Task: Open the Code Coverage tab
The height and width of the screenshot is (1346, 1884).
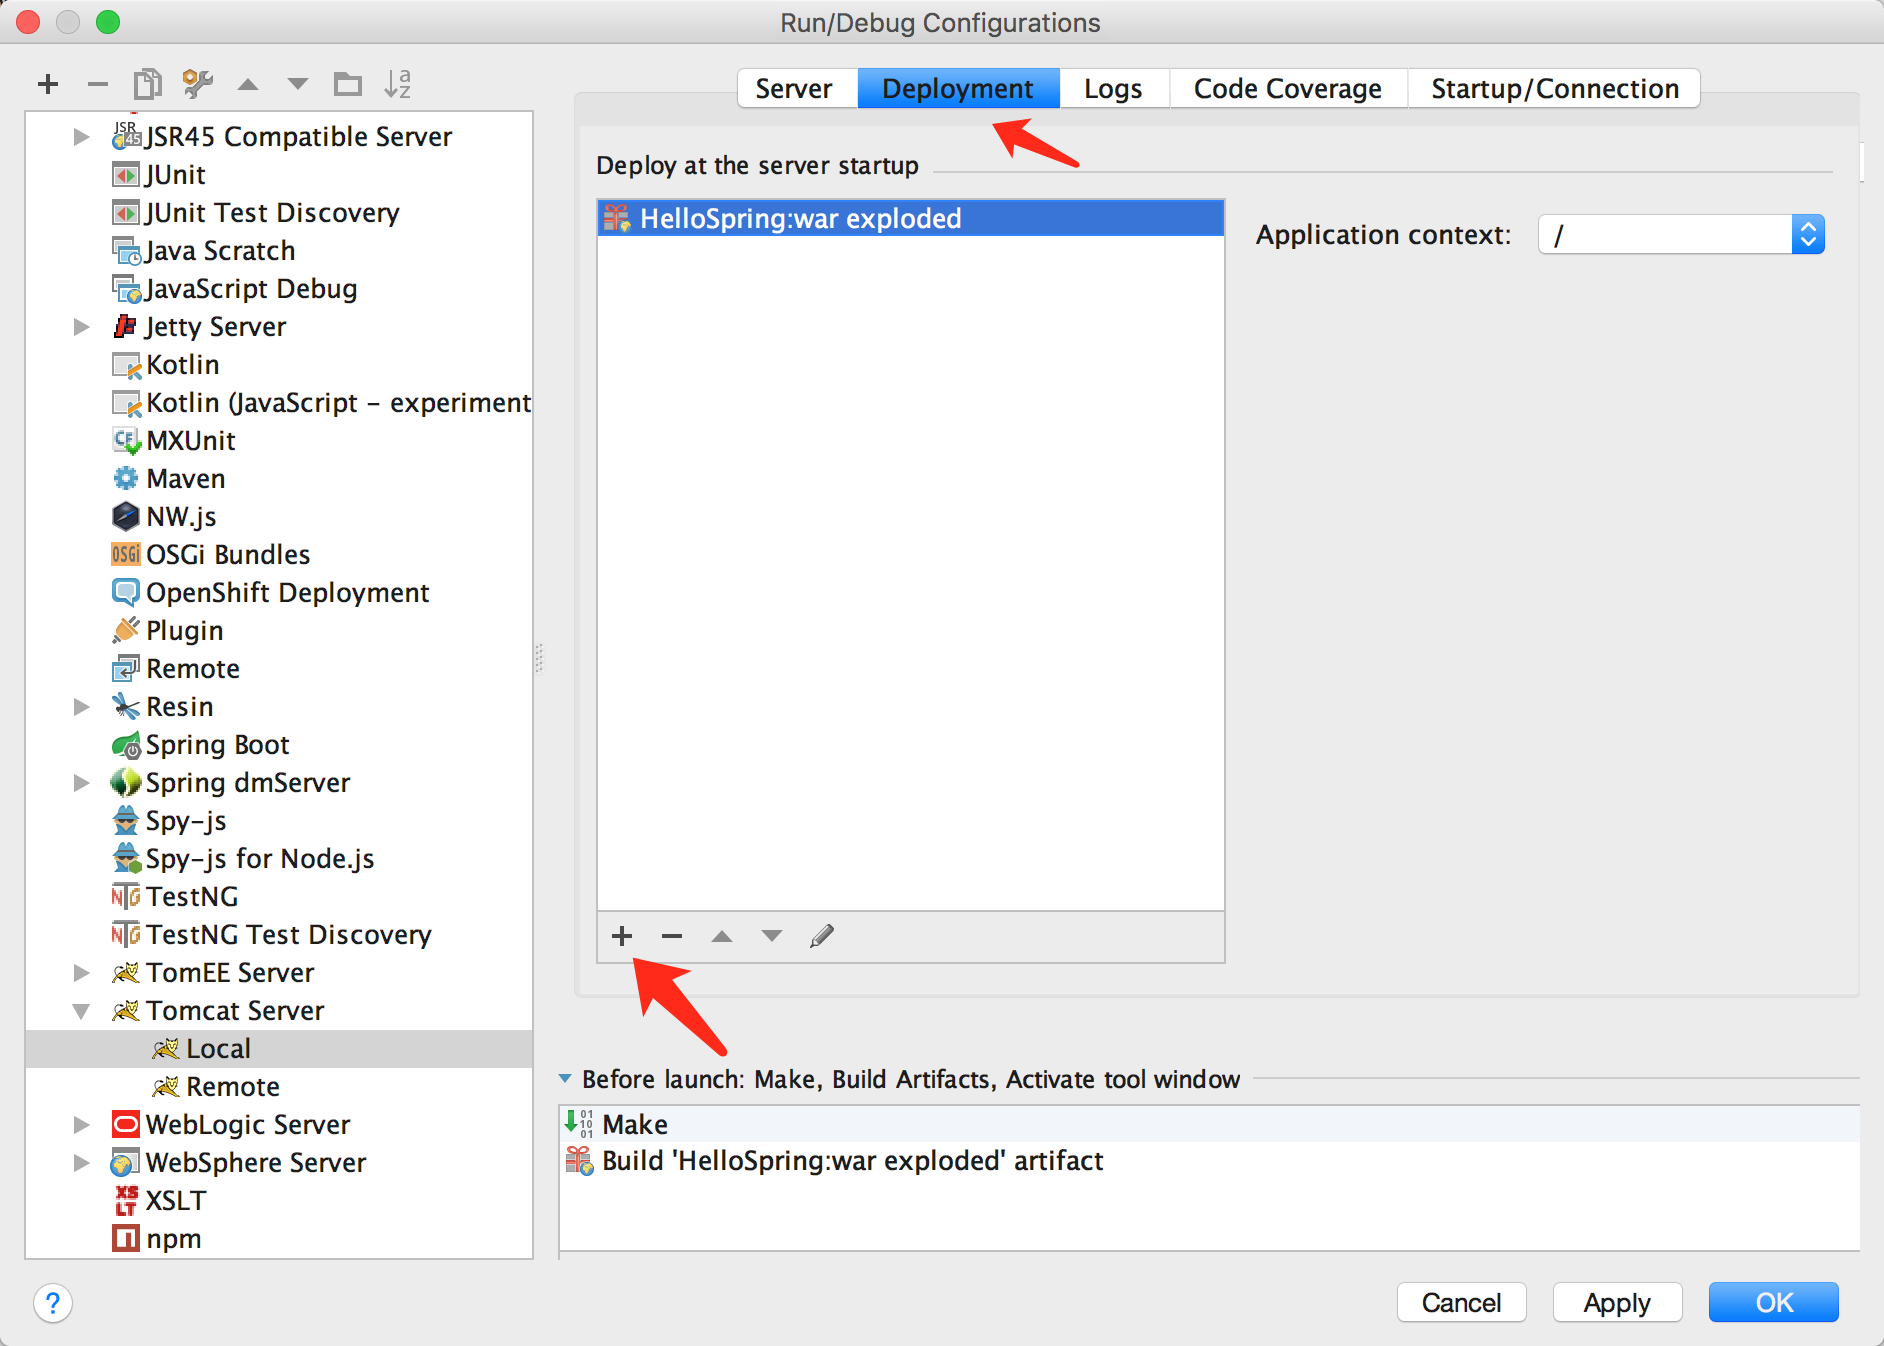Action: coord(1288,89)
